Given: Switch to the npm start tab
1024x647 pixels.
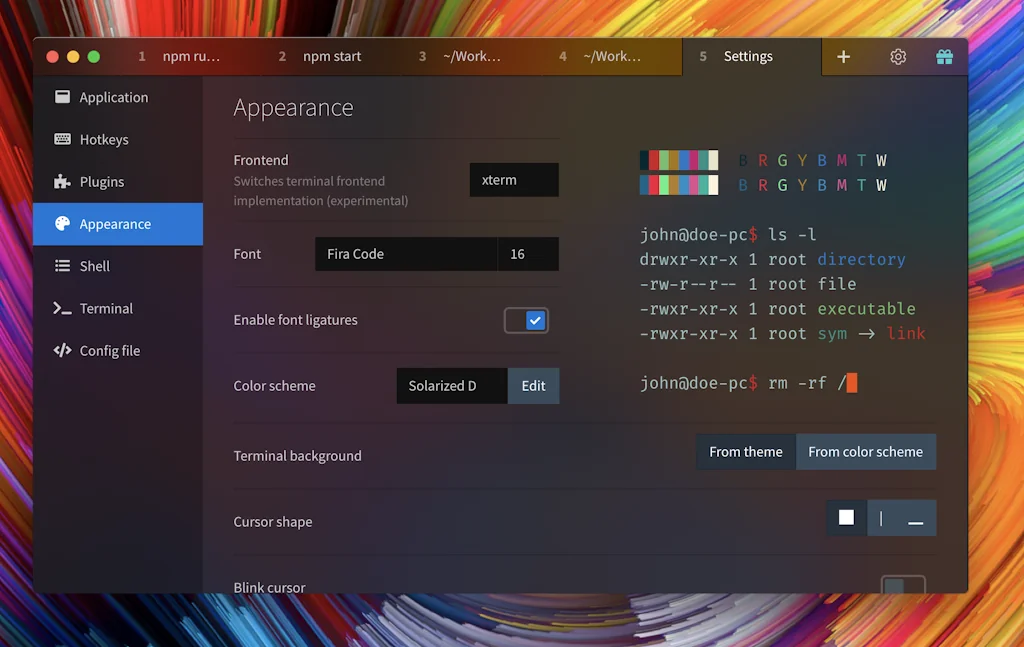Looking at the screenshot, I should pos(332,57).
